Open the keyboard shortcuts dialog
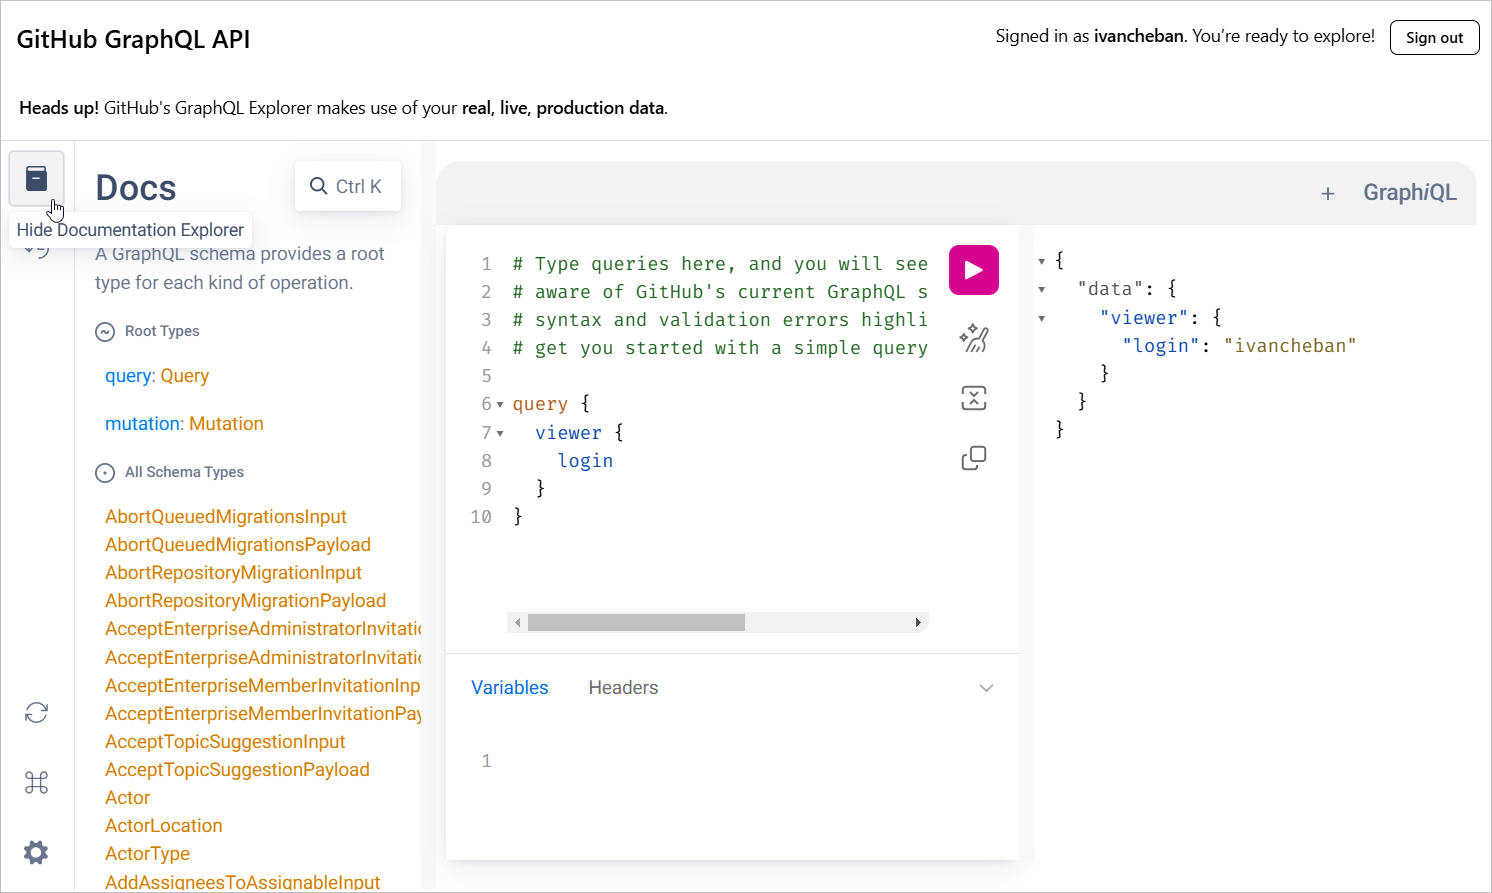 [x=36, y=782]
